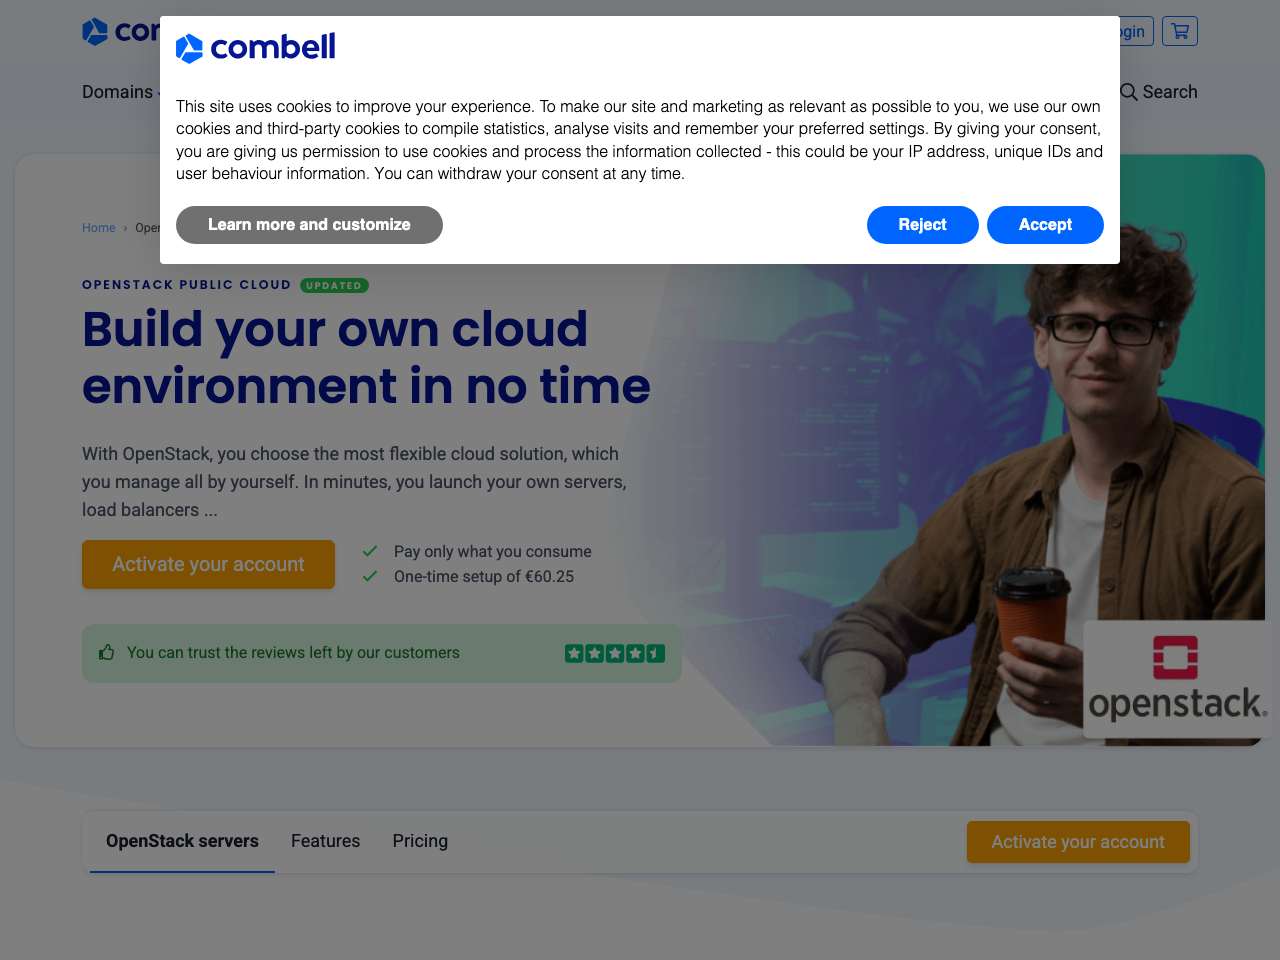Image resolution: width=1280 pixels, height=960 pixels.
Task: Click the thumbs-up icon beside customer reviews text
Action: 106,652
